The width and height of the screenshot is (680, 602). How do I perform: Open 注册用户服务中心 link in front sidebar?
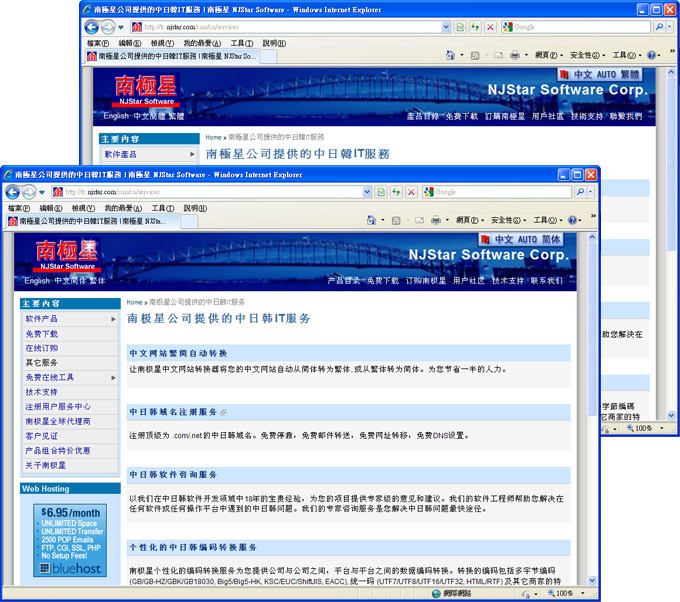[x=58, y=407]
